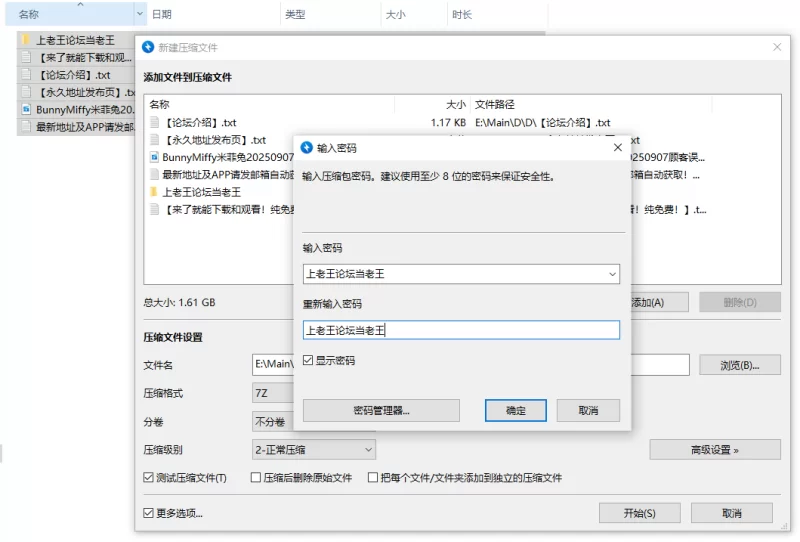
Task: Expand the 名称 column header dropdown arrow in explorer
Action: [140, 14]
